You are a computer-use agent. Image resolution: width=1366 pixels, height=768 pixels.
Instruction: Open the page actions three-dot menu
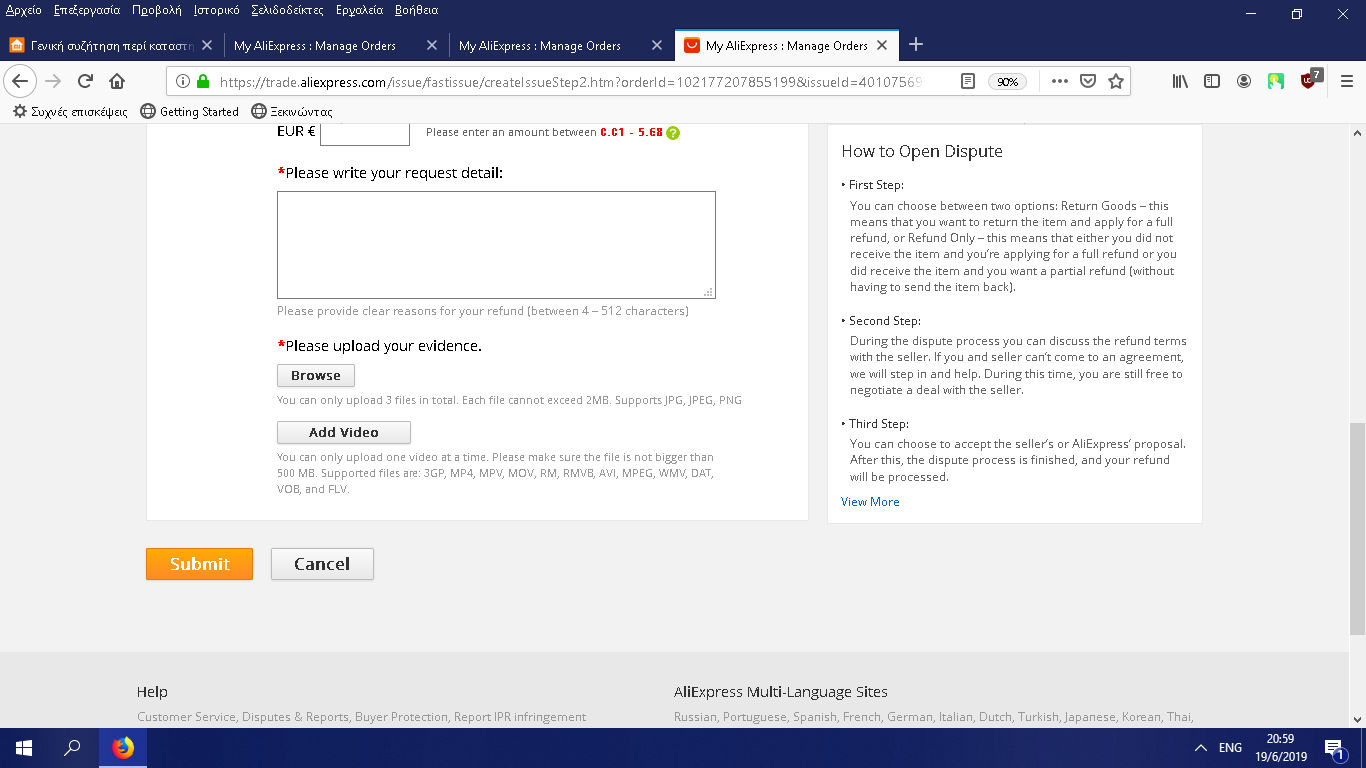tap(1060, 81)
